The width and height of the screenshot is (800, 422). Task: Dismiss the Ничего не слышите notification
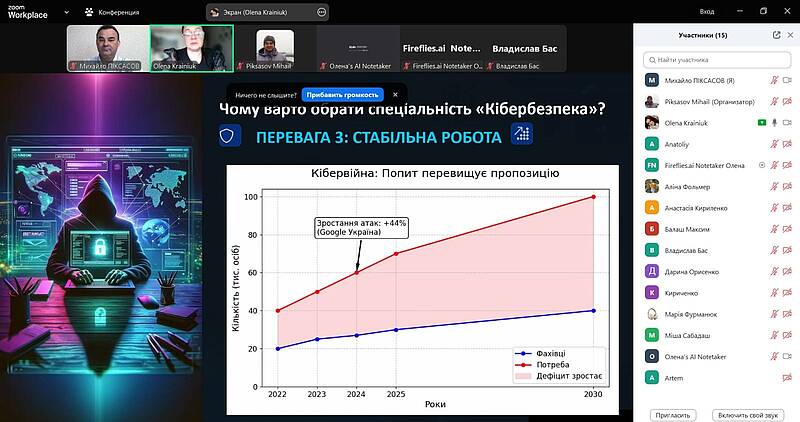coord(395,95)
